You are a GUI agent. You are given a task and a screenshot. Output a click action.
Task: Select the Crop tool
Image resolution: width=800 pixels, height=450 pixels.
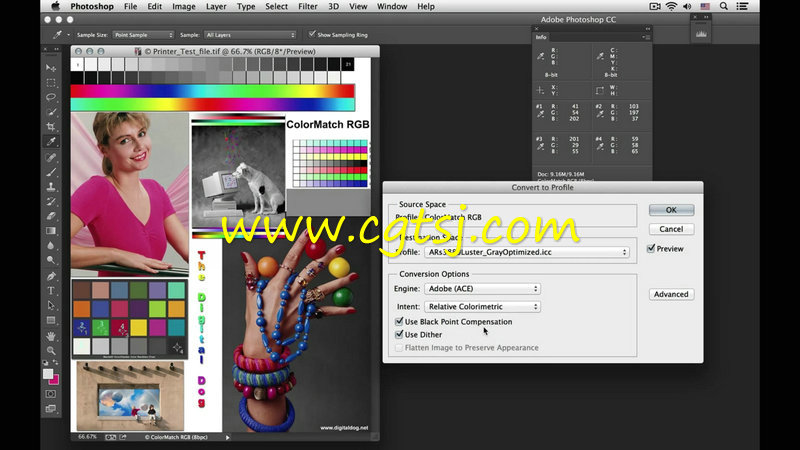click(51, 127)
